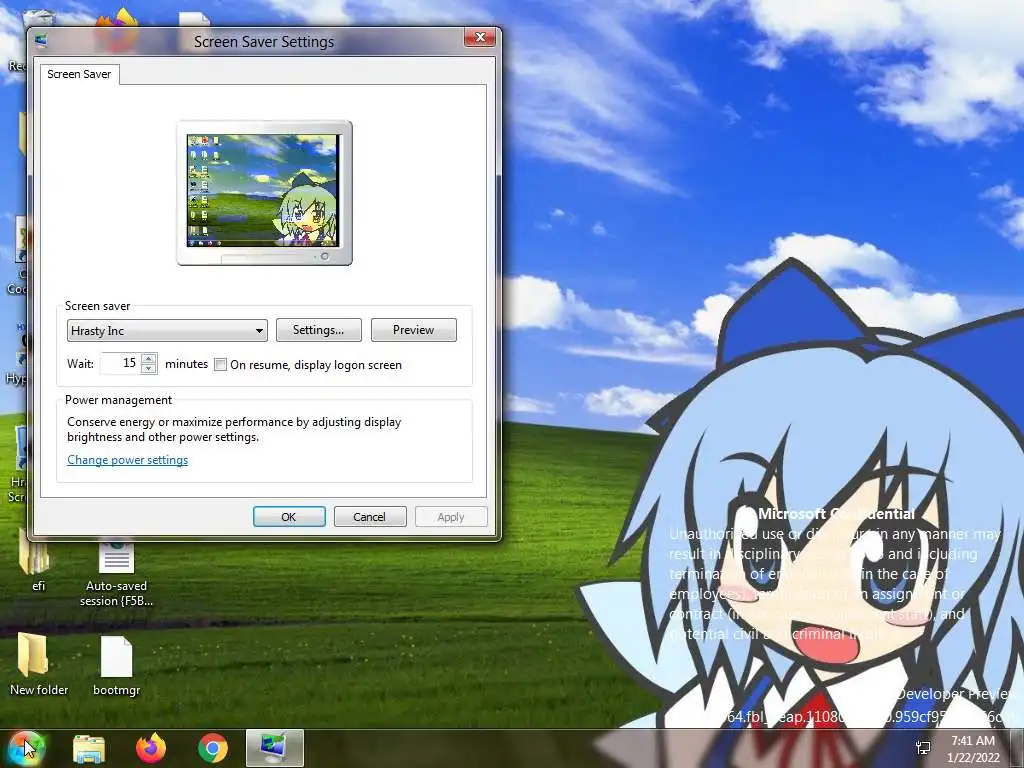
Task: Open File Explorer from the taskbar
Action: point(89,749)
